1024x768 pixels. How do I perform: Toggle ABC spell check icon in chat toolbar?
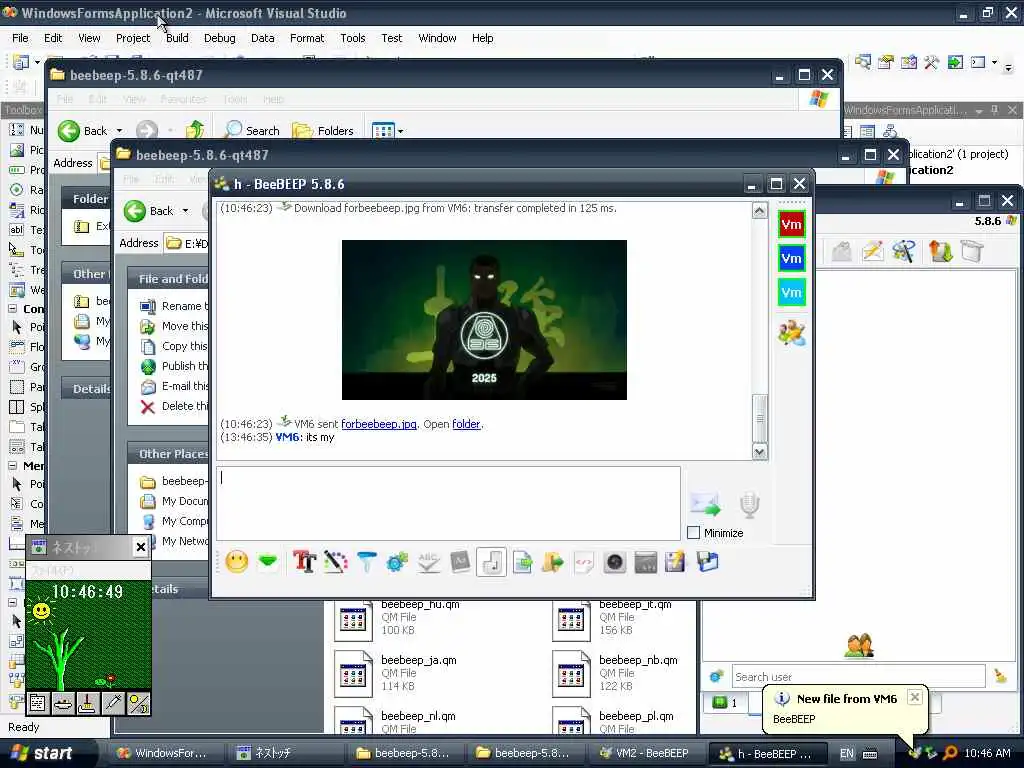(x=428, y=562)
